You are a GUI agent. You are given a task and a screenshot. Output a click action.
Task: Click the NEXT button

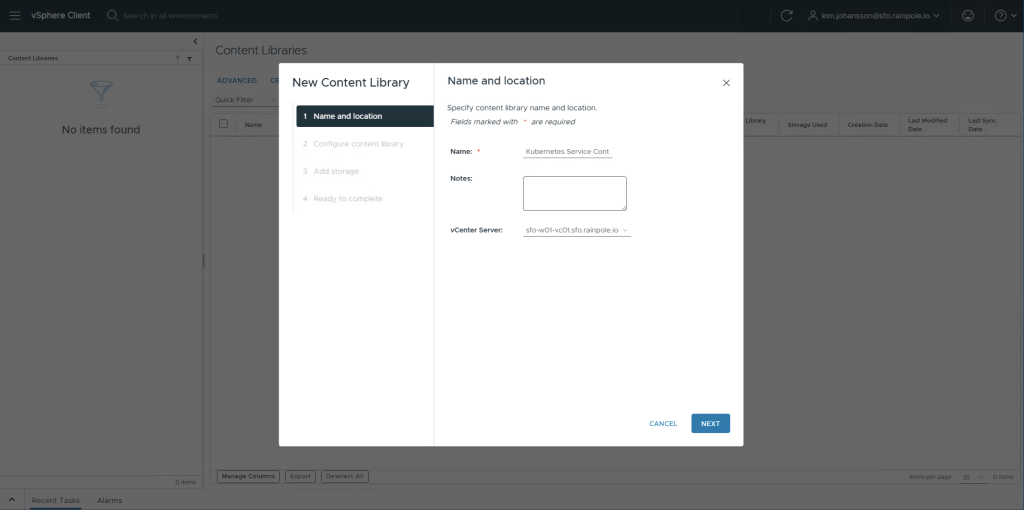[x=710, y=423]
